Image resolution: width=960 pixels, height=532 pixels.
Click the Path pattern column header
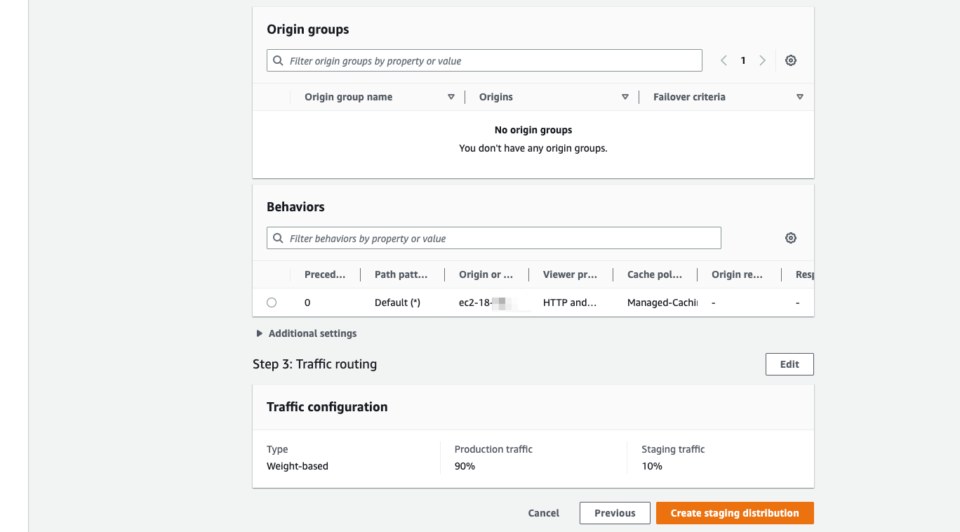(x=400, y=275)
